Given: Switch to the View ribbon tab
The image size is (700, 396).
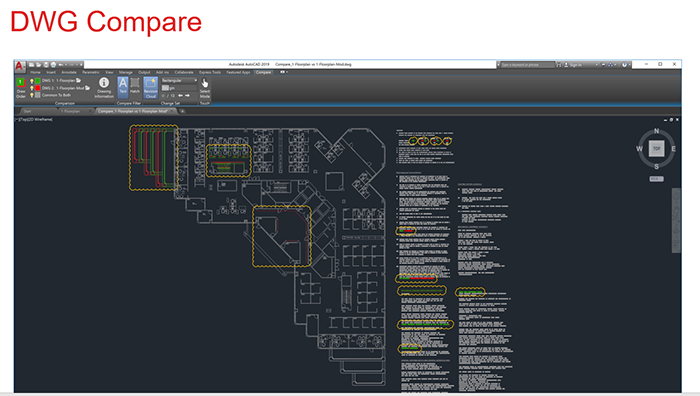Looking at the screenshot, I should coord(109,72).
